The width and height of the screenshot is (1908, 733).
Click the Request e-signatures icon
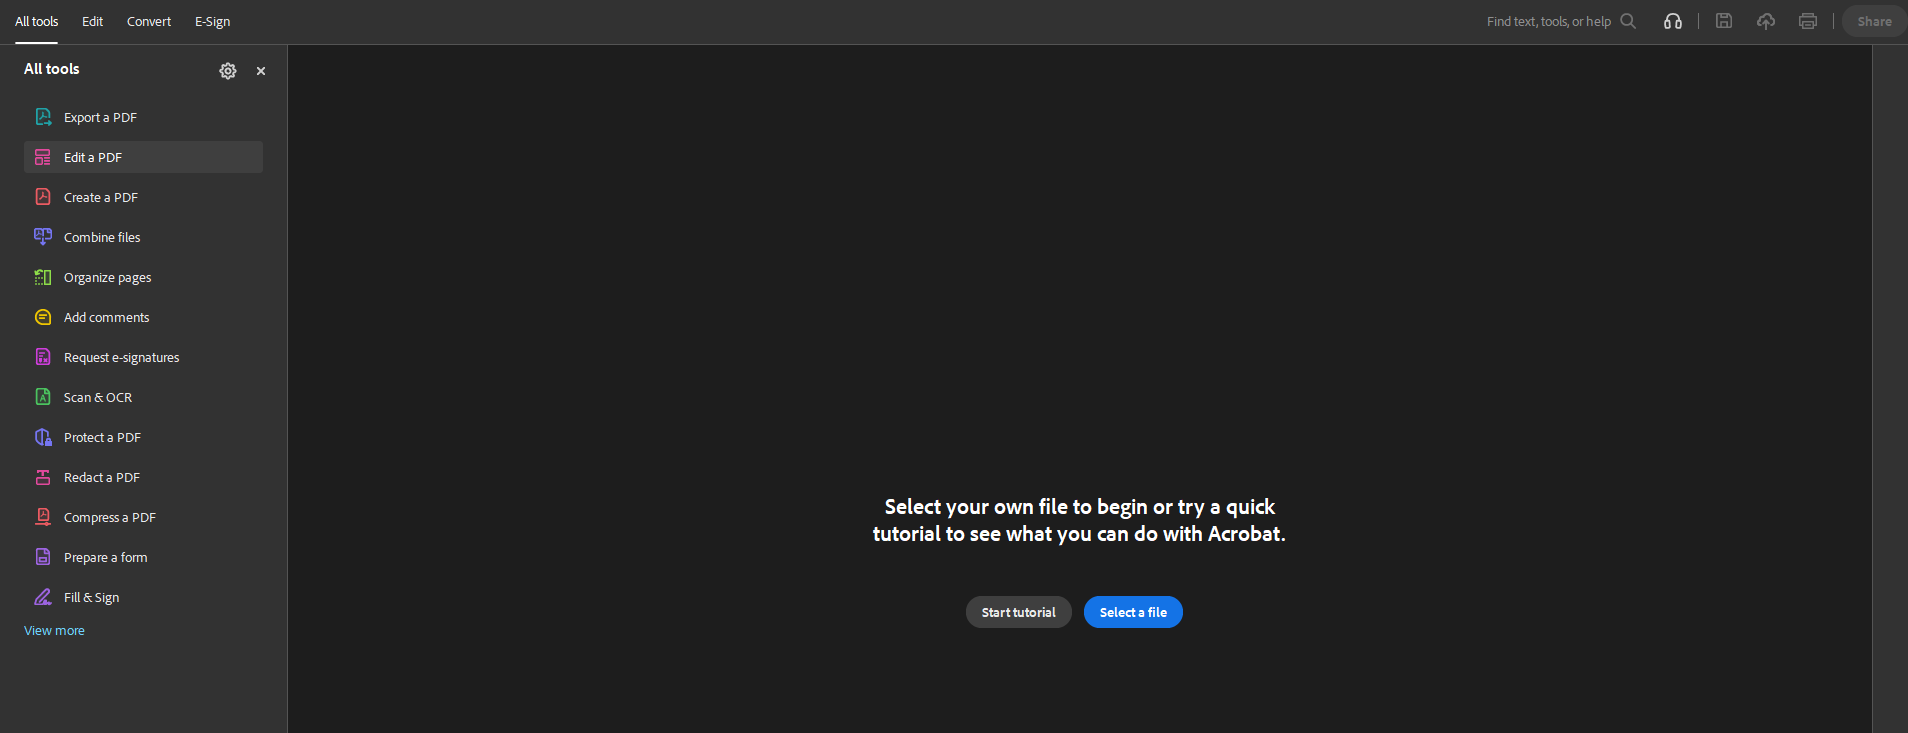43,357
